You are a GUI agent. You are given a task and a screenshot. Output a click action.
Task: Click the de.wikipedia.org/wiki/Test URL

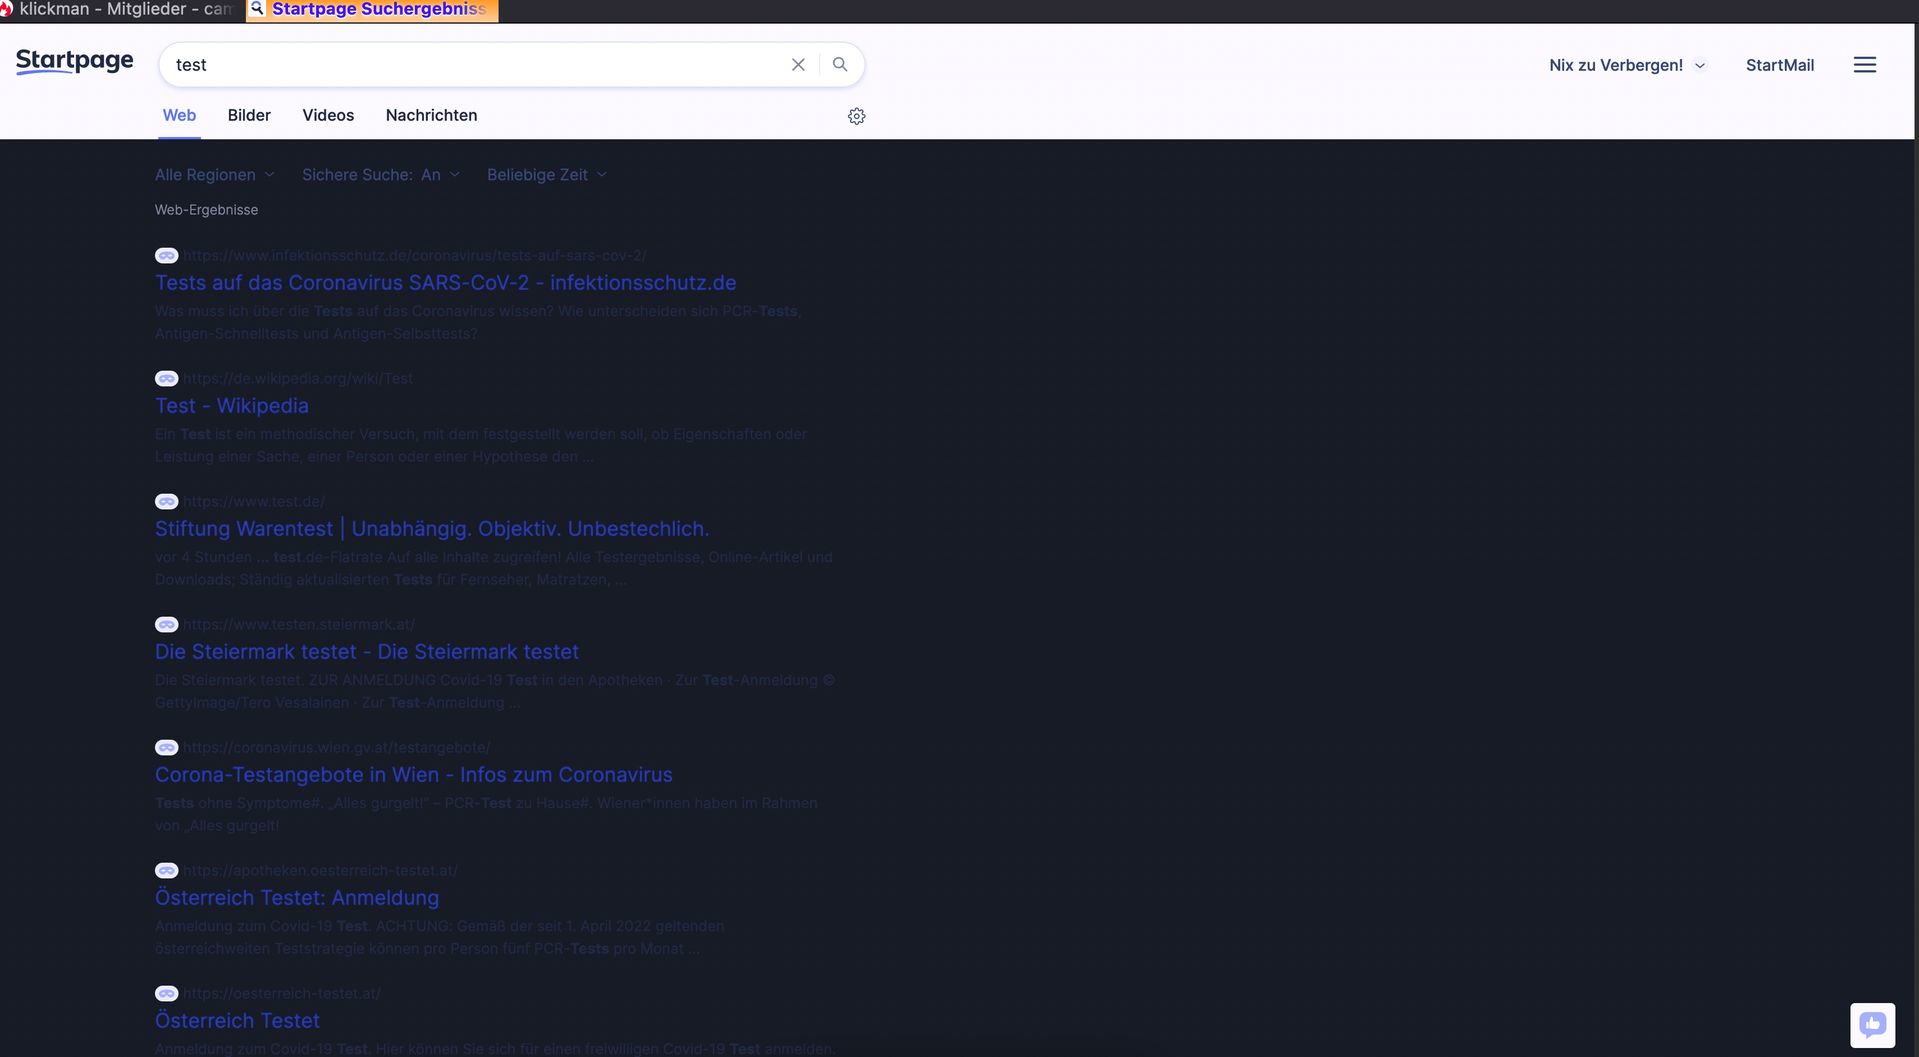click(298, 379)
